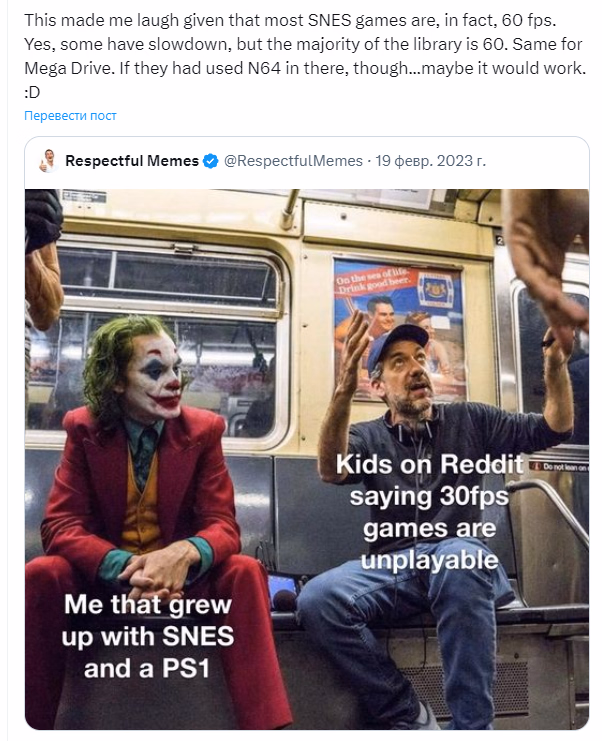Click the ":D" emoticon ending the tweet
The height and width of the screenshot is (741, 602).
(32, 92)
